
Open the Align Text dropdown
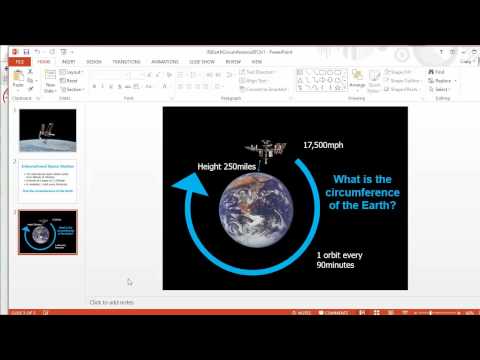click(254, 81)
